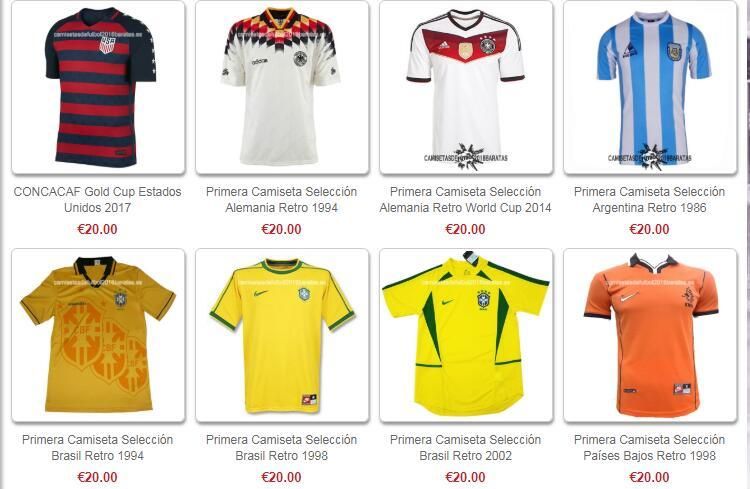
Task: Open the Alemania Retro 1994 jersey image
Action: (x=282, y=87)
